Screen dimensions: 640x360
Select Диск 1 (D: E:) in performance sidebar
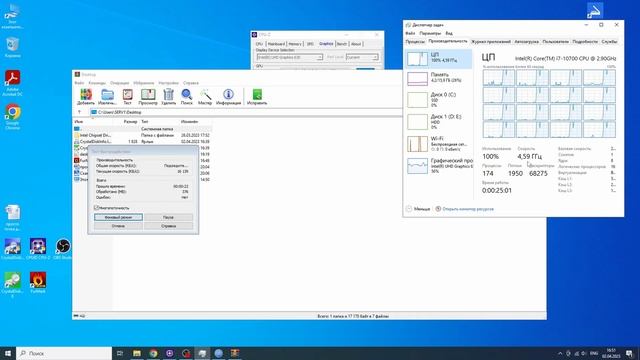click(439, 122)
